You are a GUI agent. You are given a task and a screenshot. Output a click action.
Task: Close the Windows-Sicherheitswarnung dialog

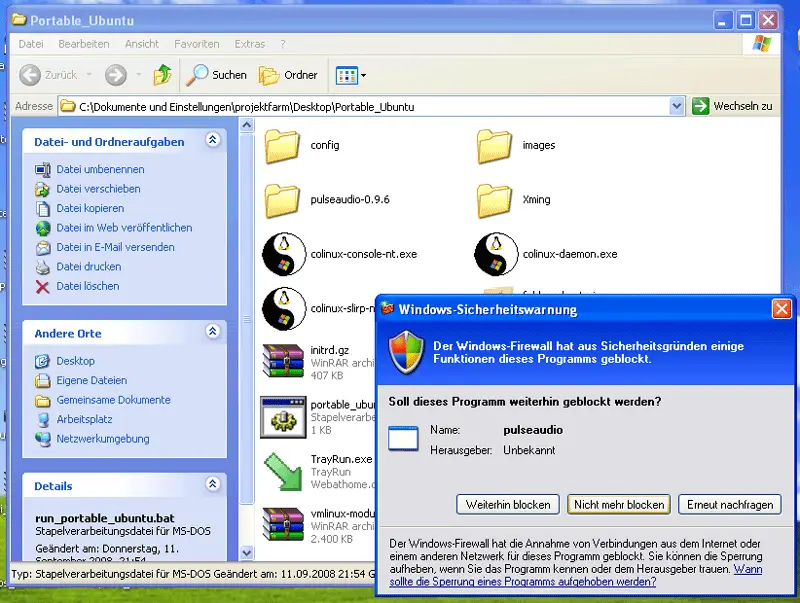pos(782,309)
